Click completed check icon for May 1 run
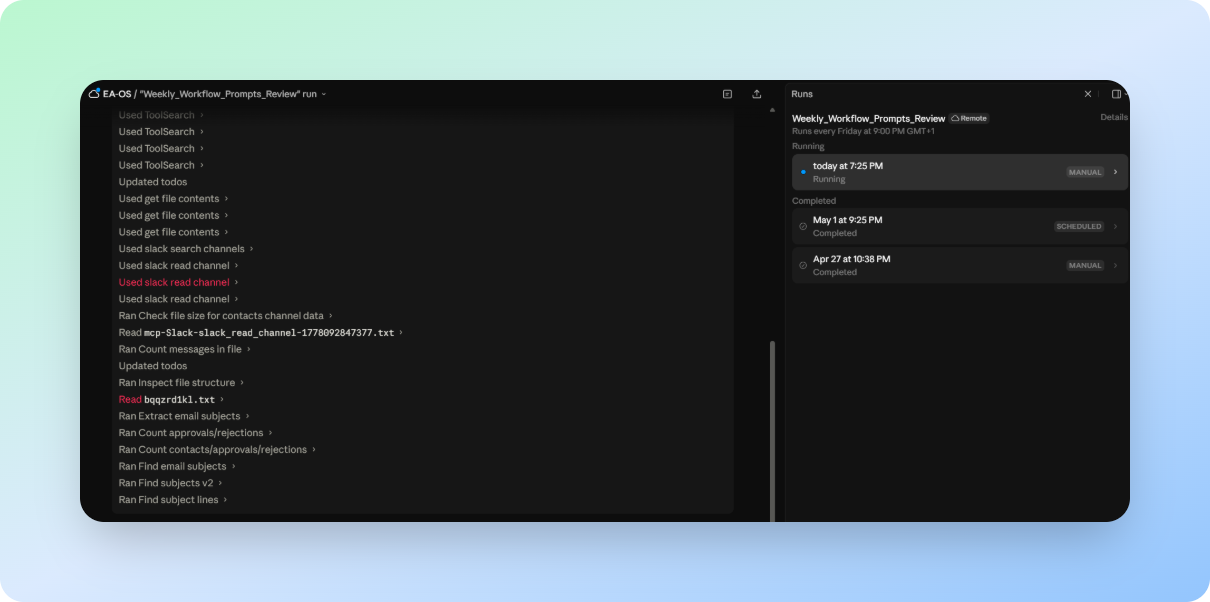The image size is (1210, 602). (x=803, y=226)
